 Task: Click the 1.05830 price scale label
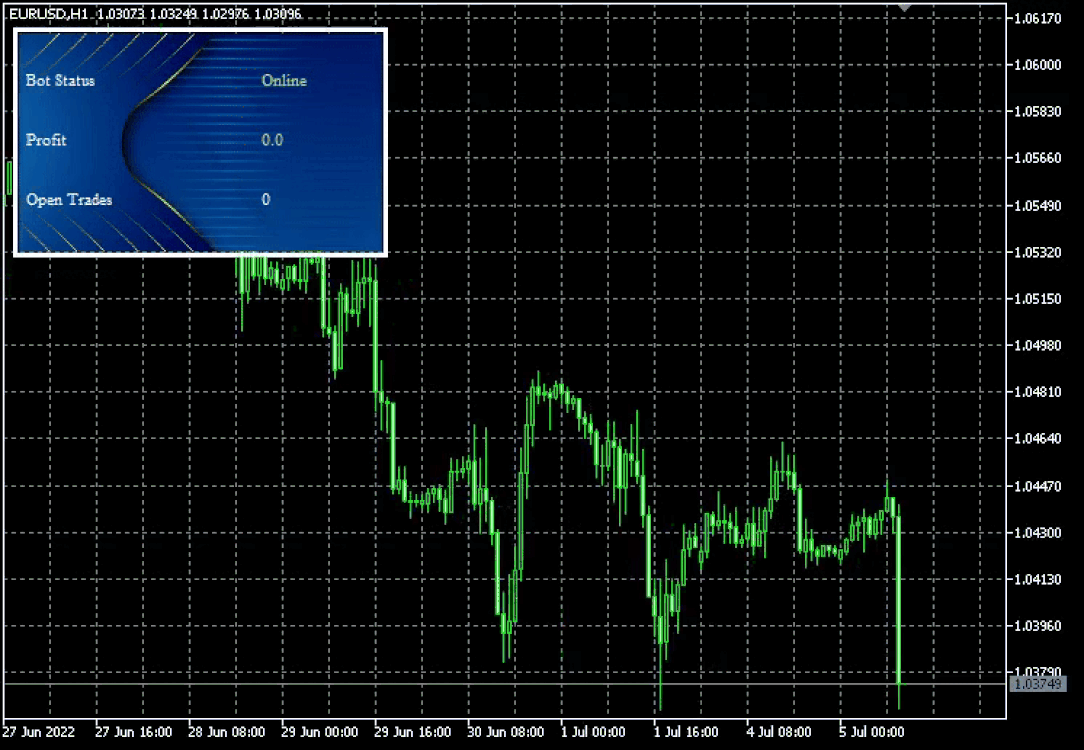click(1037, 111)
